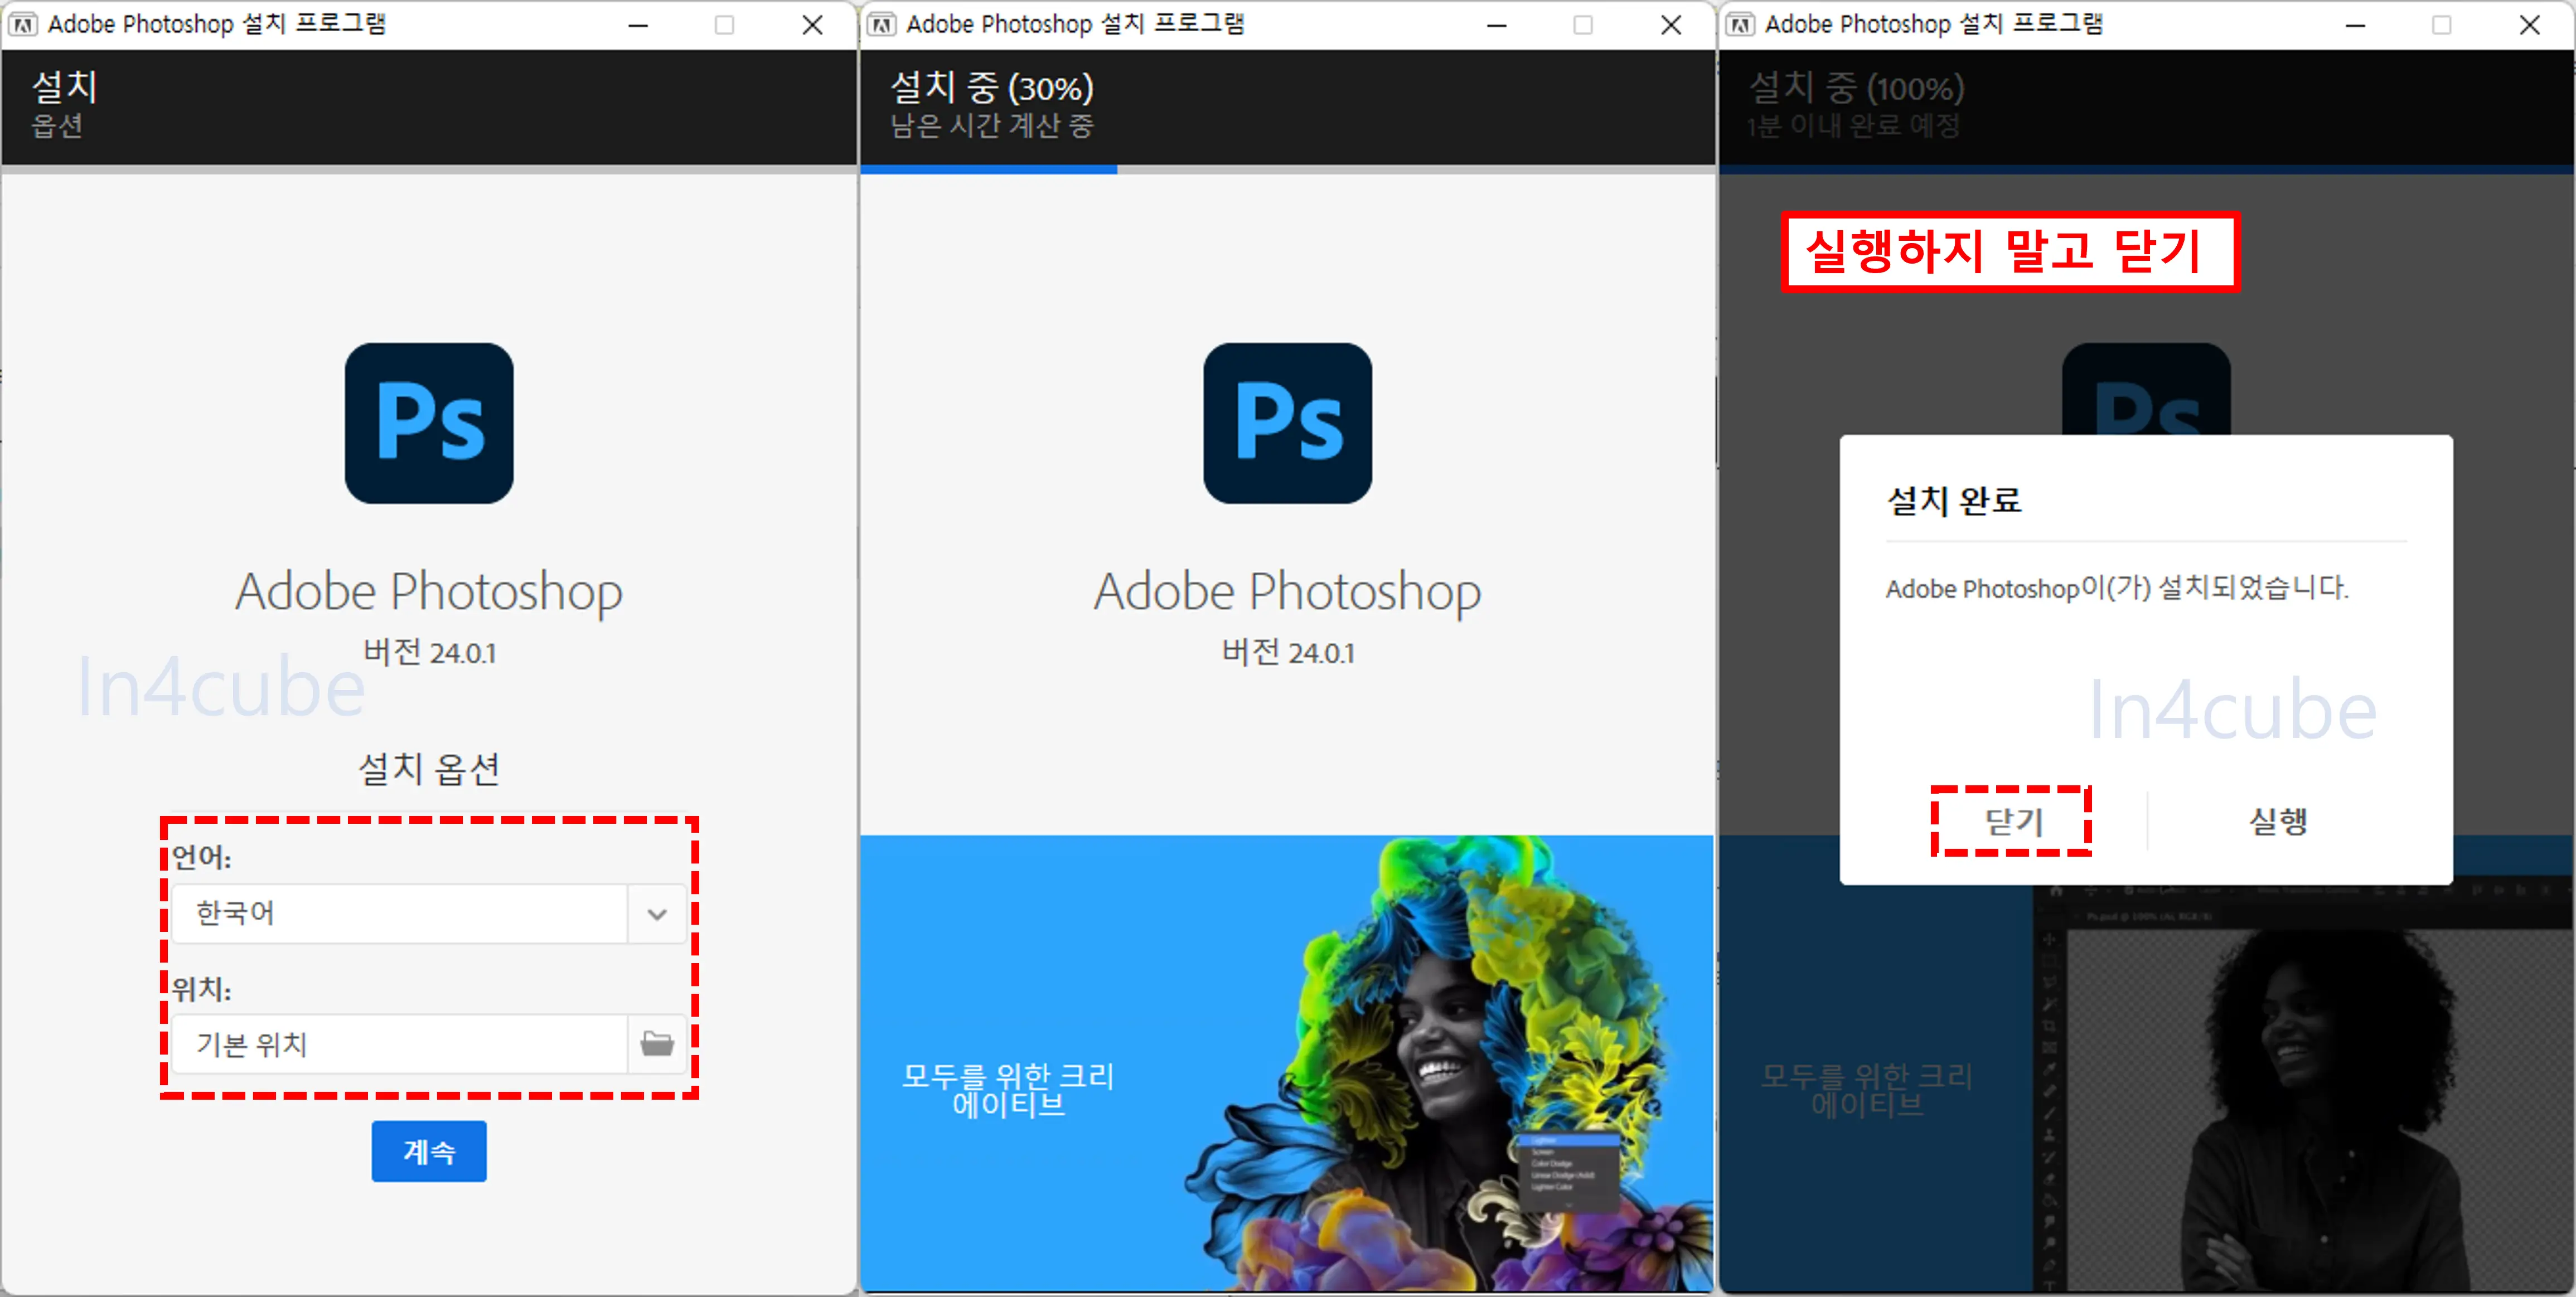Image resolution: width=2576 pixels, height=1297 pixels.
Task: Minimize the installation options window
Action: [x=638, y=25]
